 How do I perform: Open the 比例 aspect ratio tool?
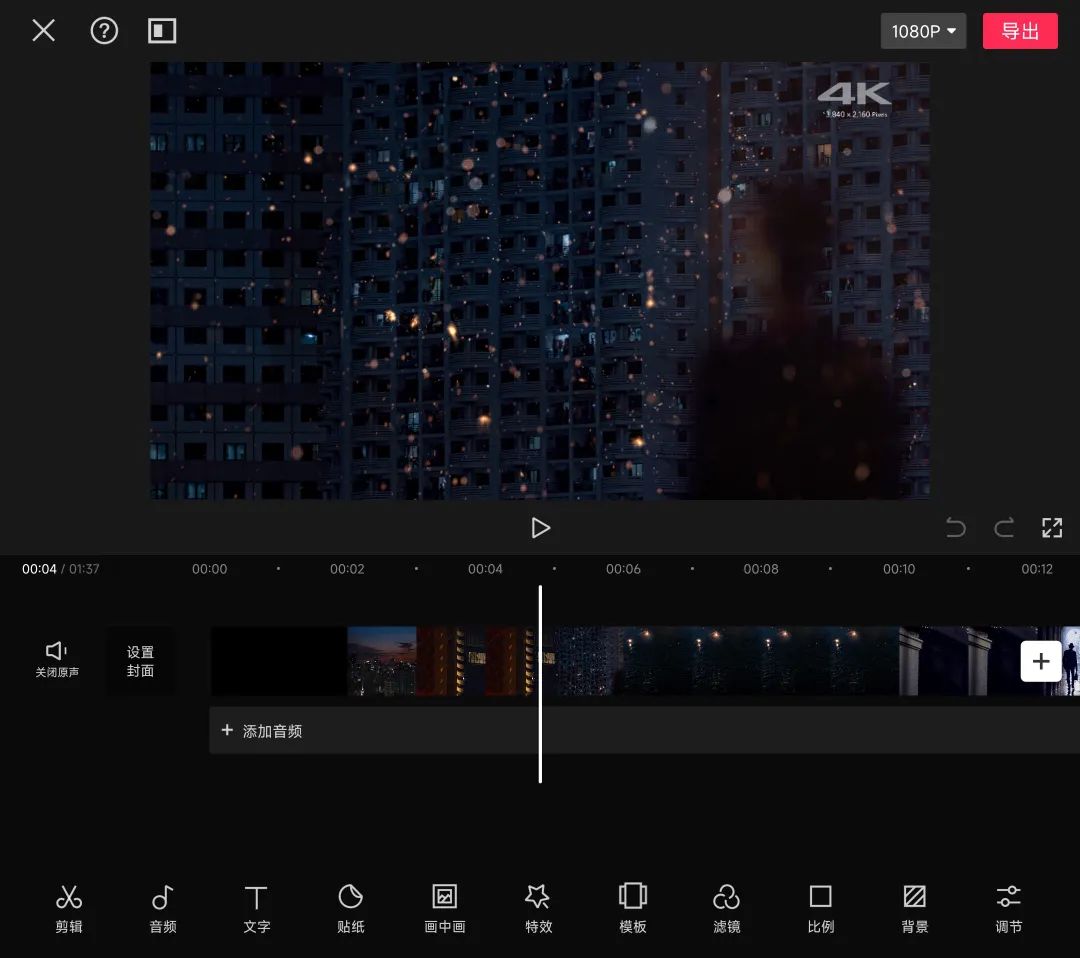click(x=820, y=908)
